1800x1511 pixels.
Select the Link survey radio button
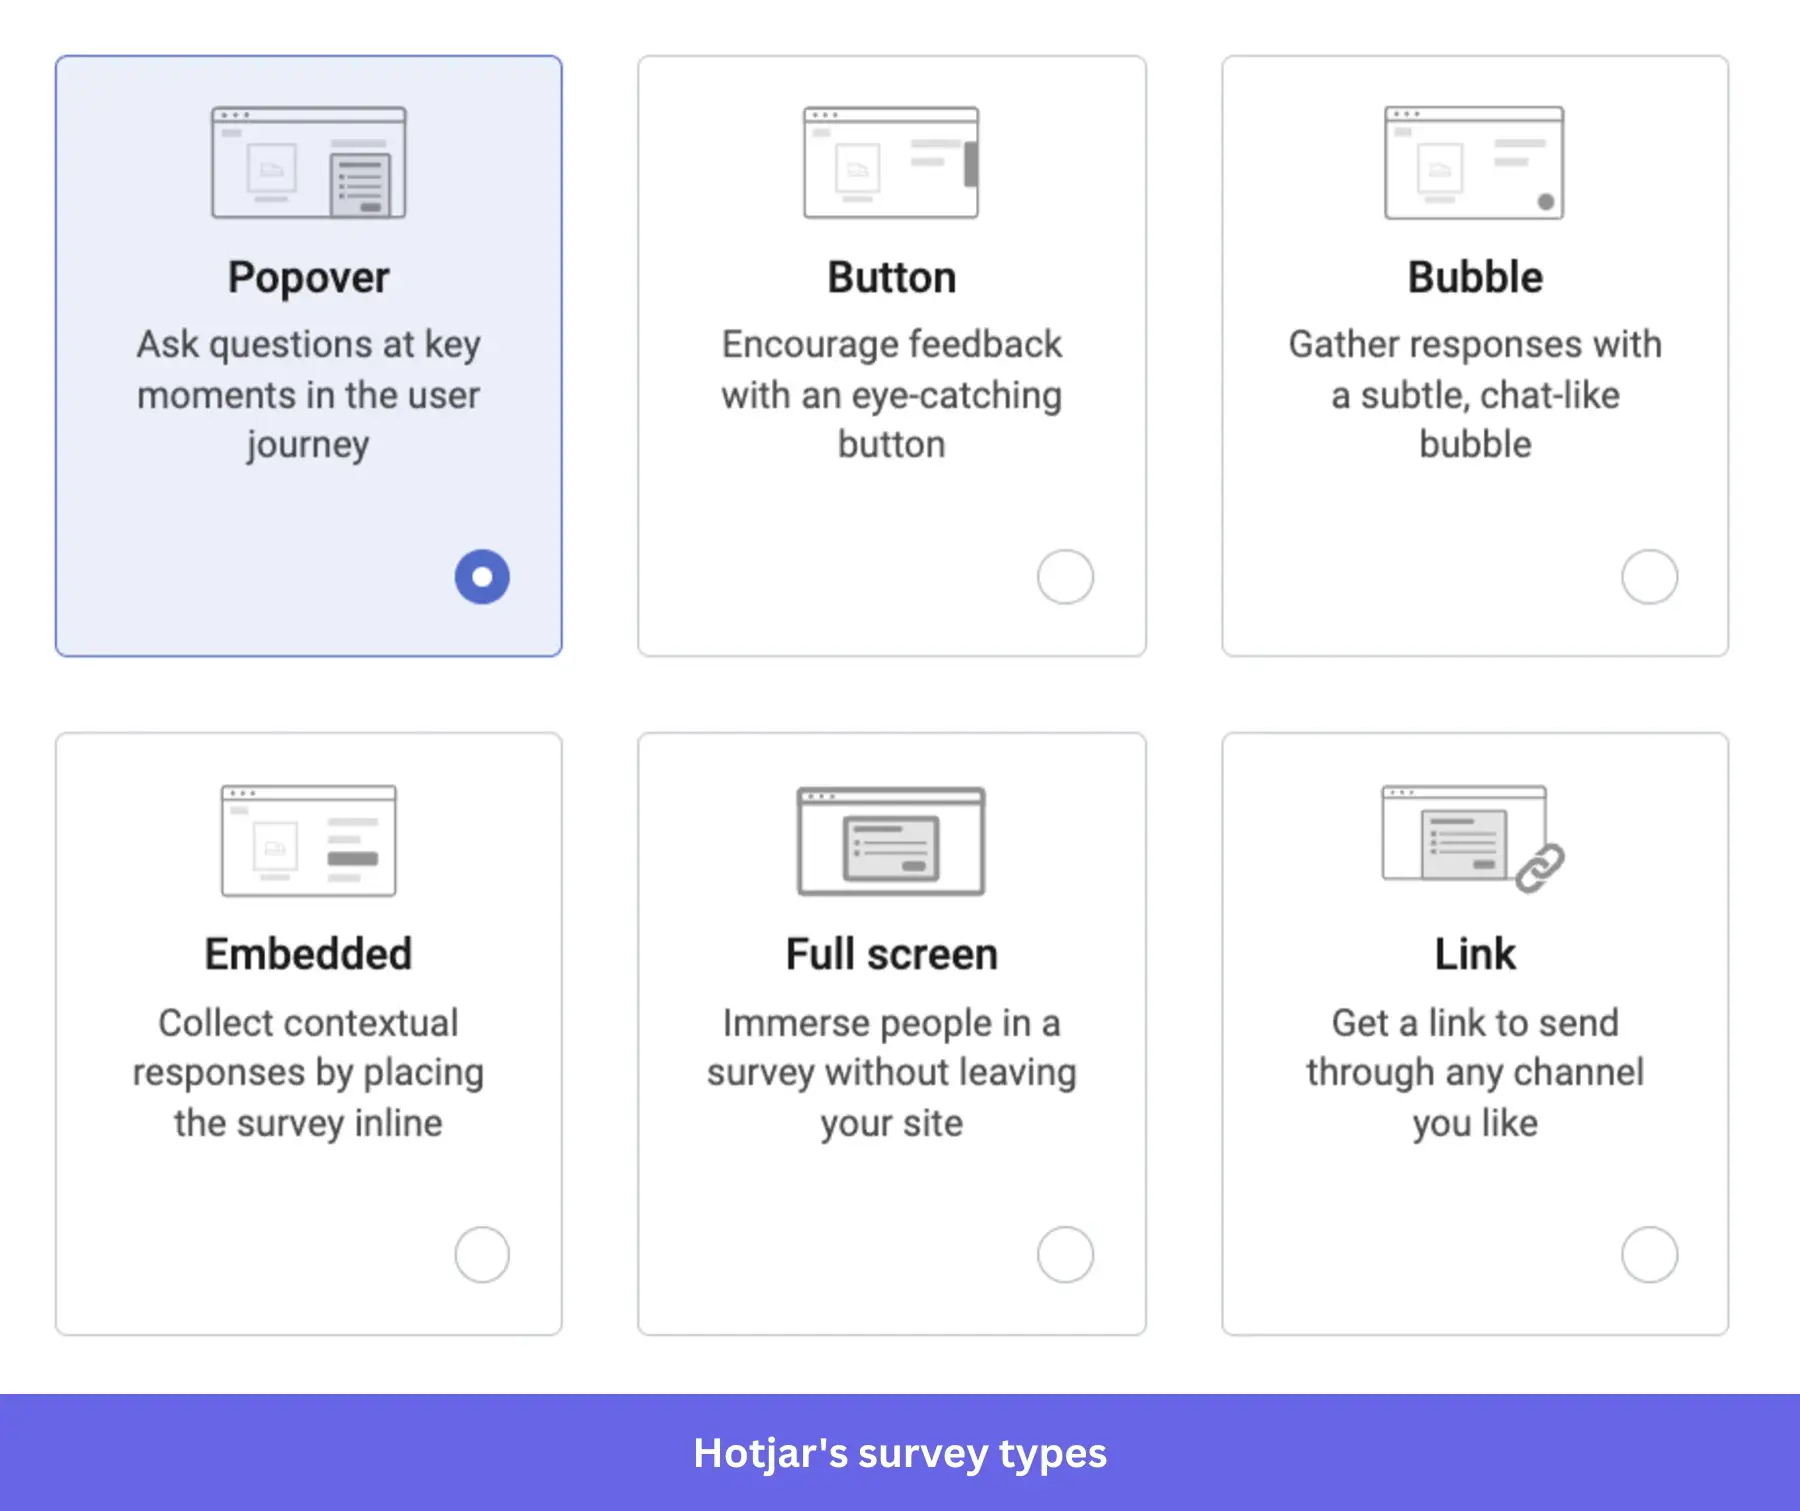point(1649,1254)
